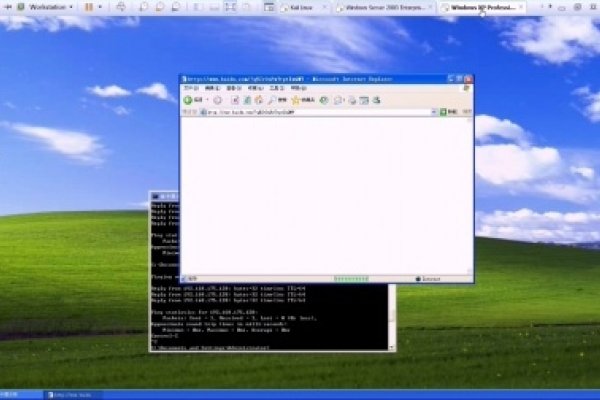
Task: Click the Stop loading icon in IE toolbar
Action: click(235, 100)
